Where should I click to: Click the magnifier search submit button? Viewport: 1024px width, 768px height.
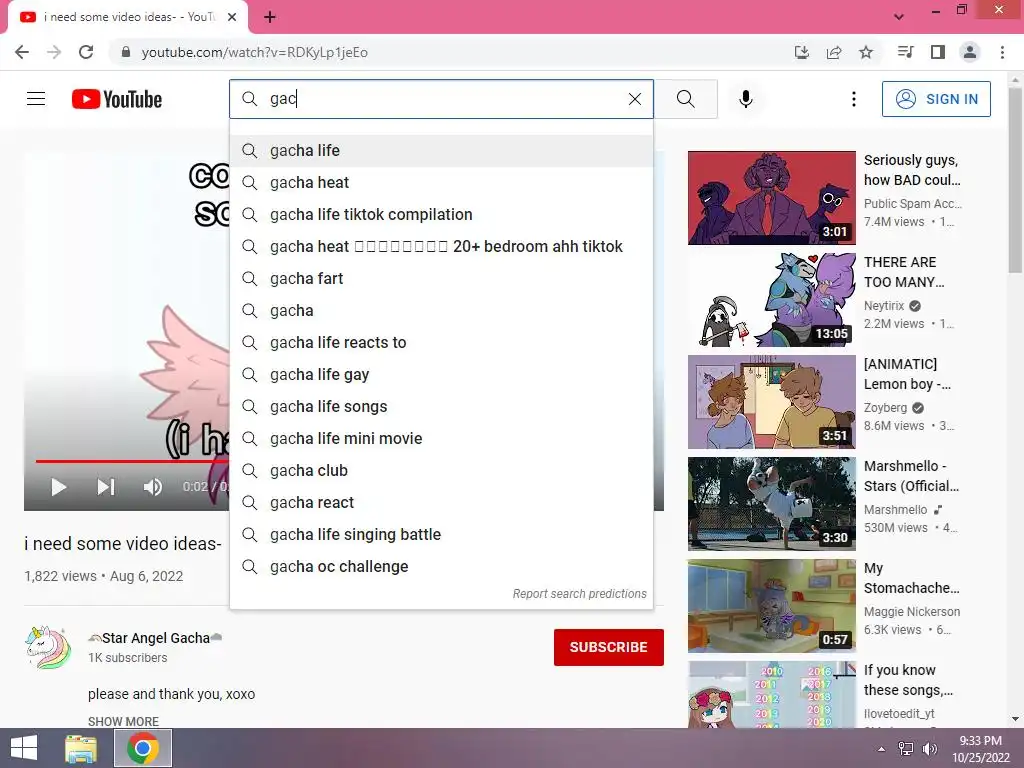686,99
